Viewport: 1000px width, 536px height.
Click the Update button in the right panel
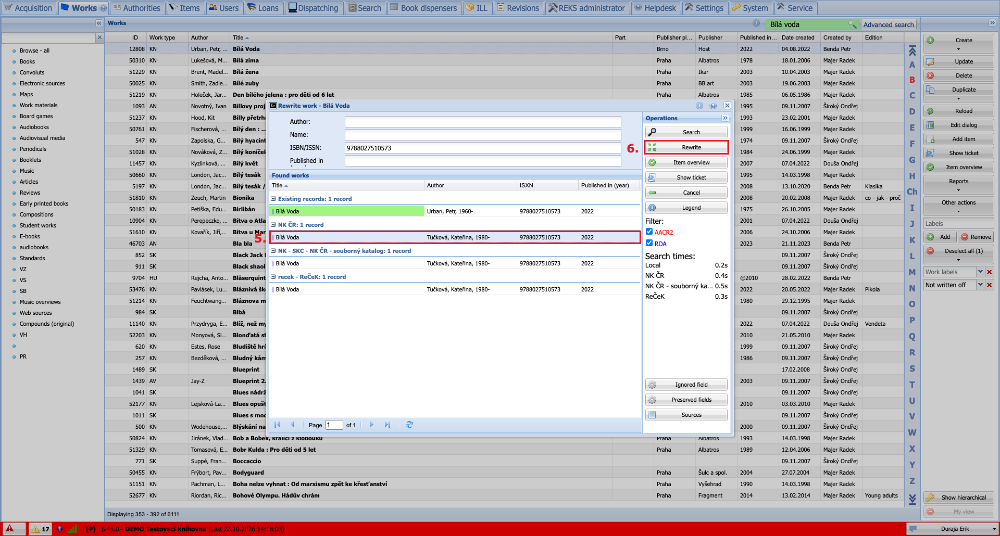coord(958,62)
